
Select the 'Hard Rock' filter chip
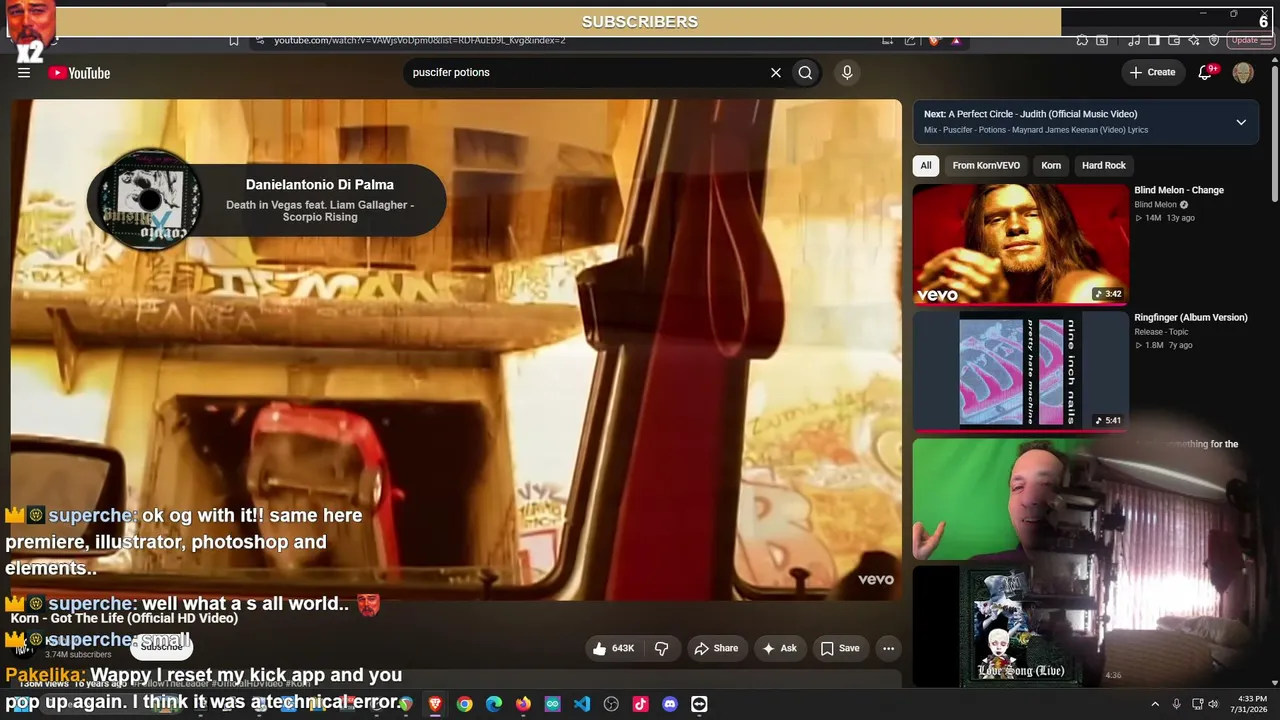[1104, 166]
